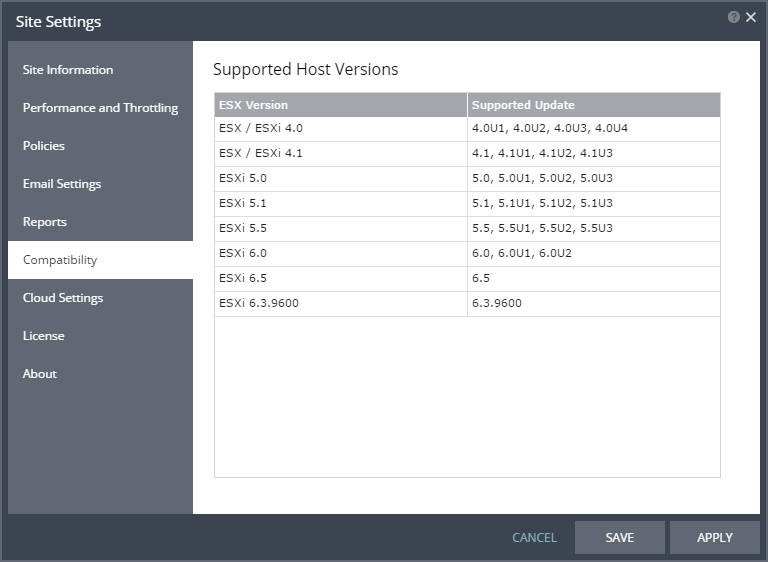Image resolution: width=768 pixels, height=562 pixels.
Task: Click updates cell 4.1, 4.1U1, 4.1U2, 4.1U3
Action: (x=594, y=153)
